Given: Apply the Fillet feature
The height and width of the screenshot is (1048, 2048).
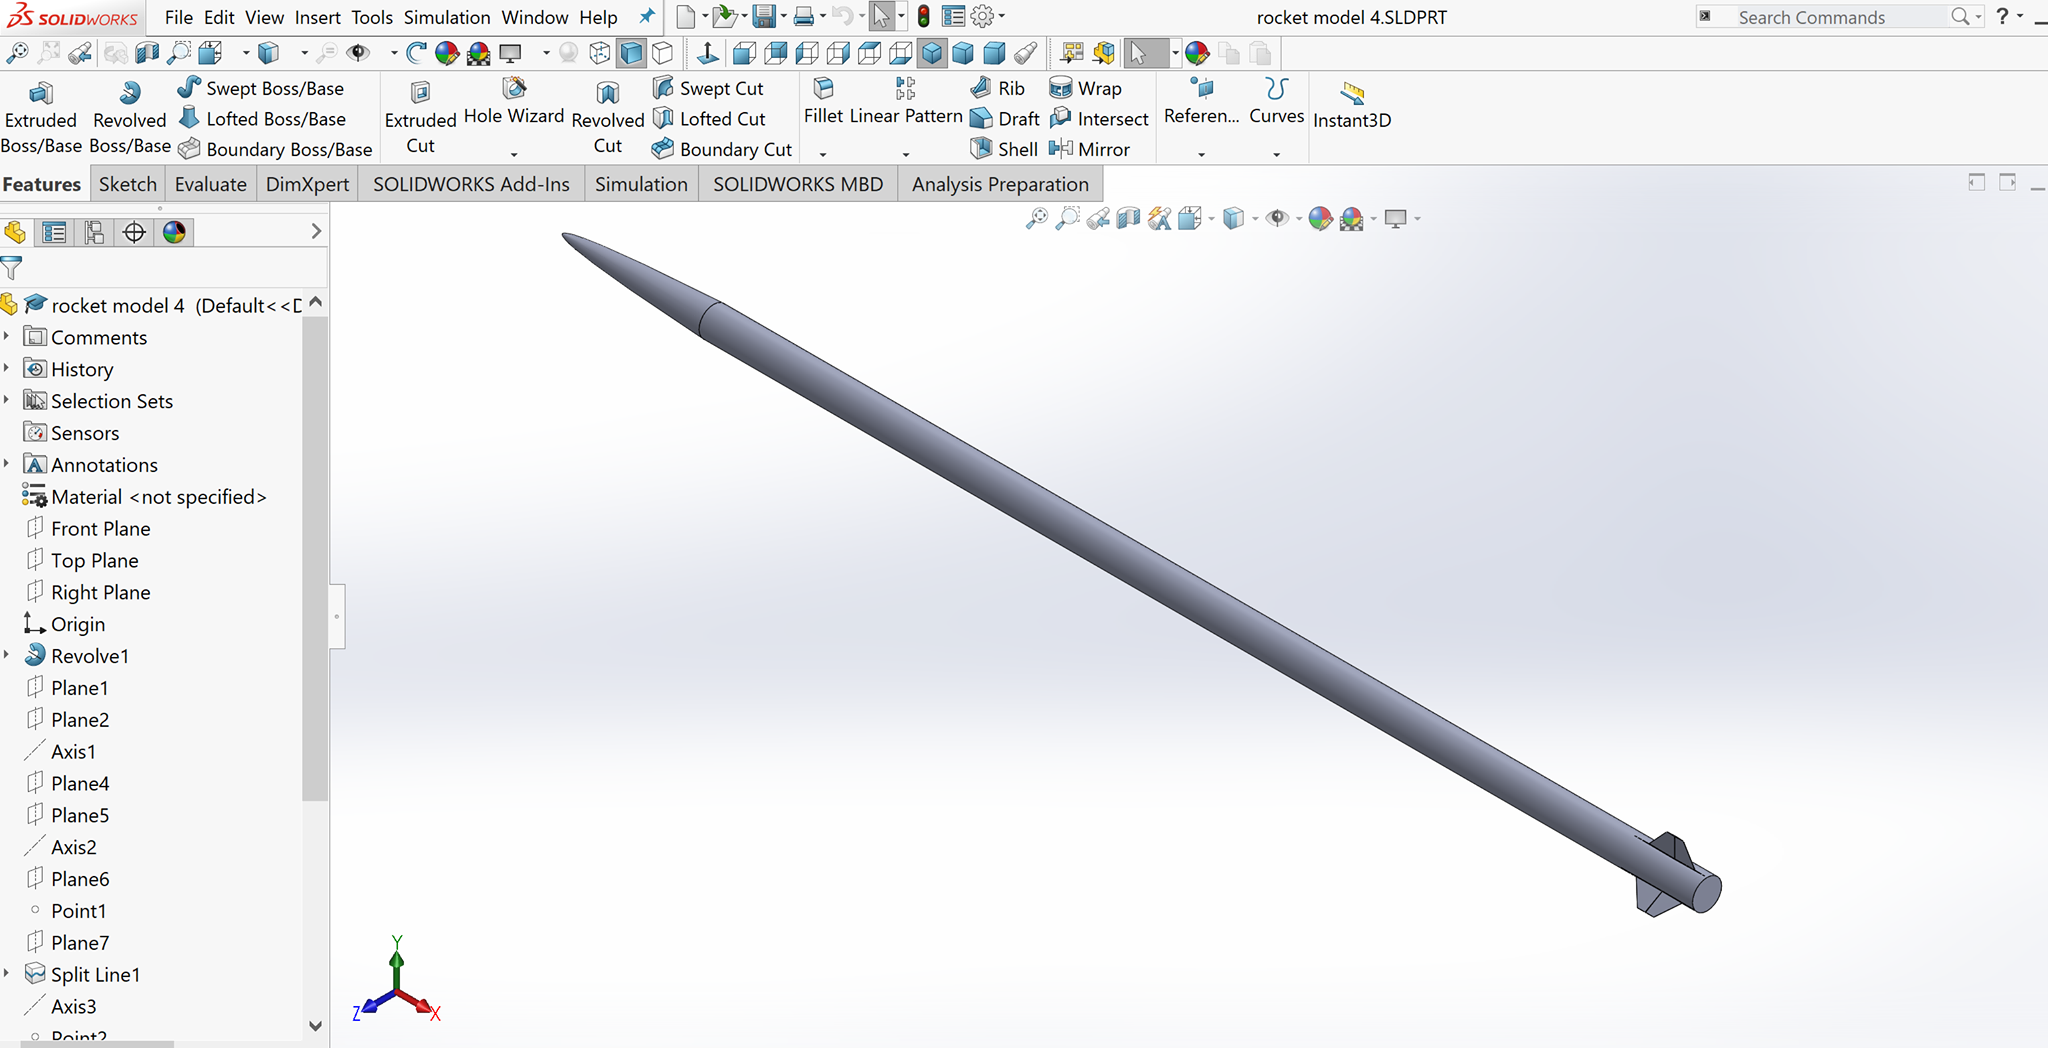Looking at the screenshot, I should tap(823, 102).
